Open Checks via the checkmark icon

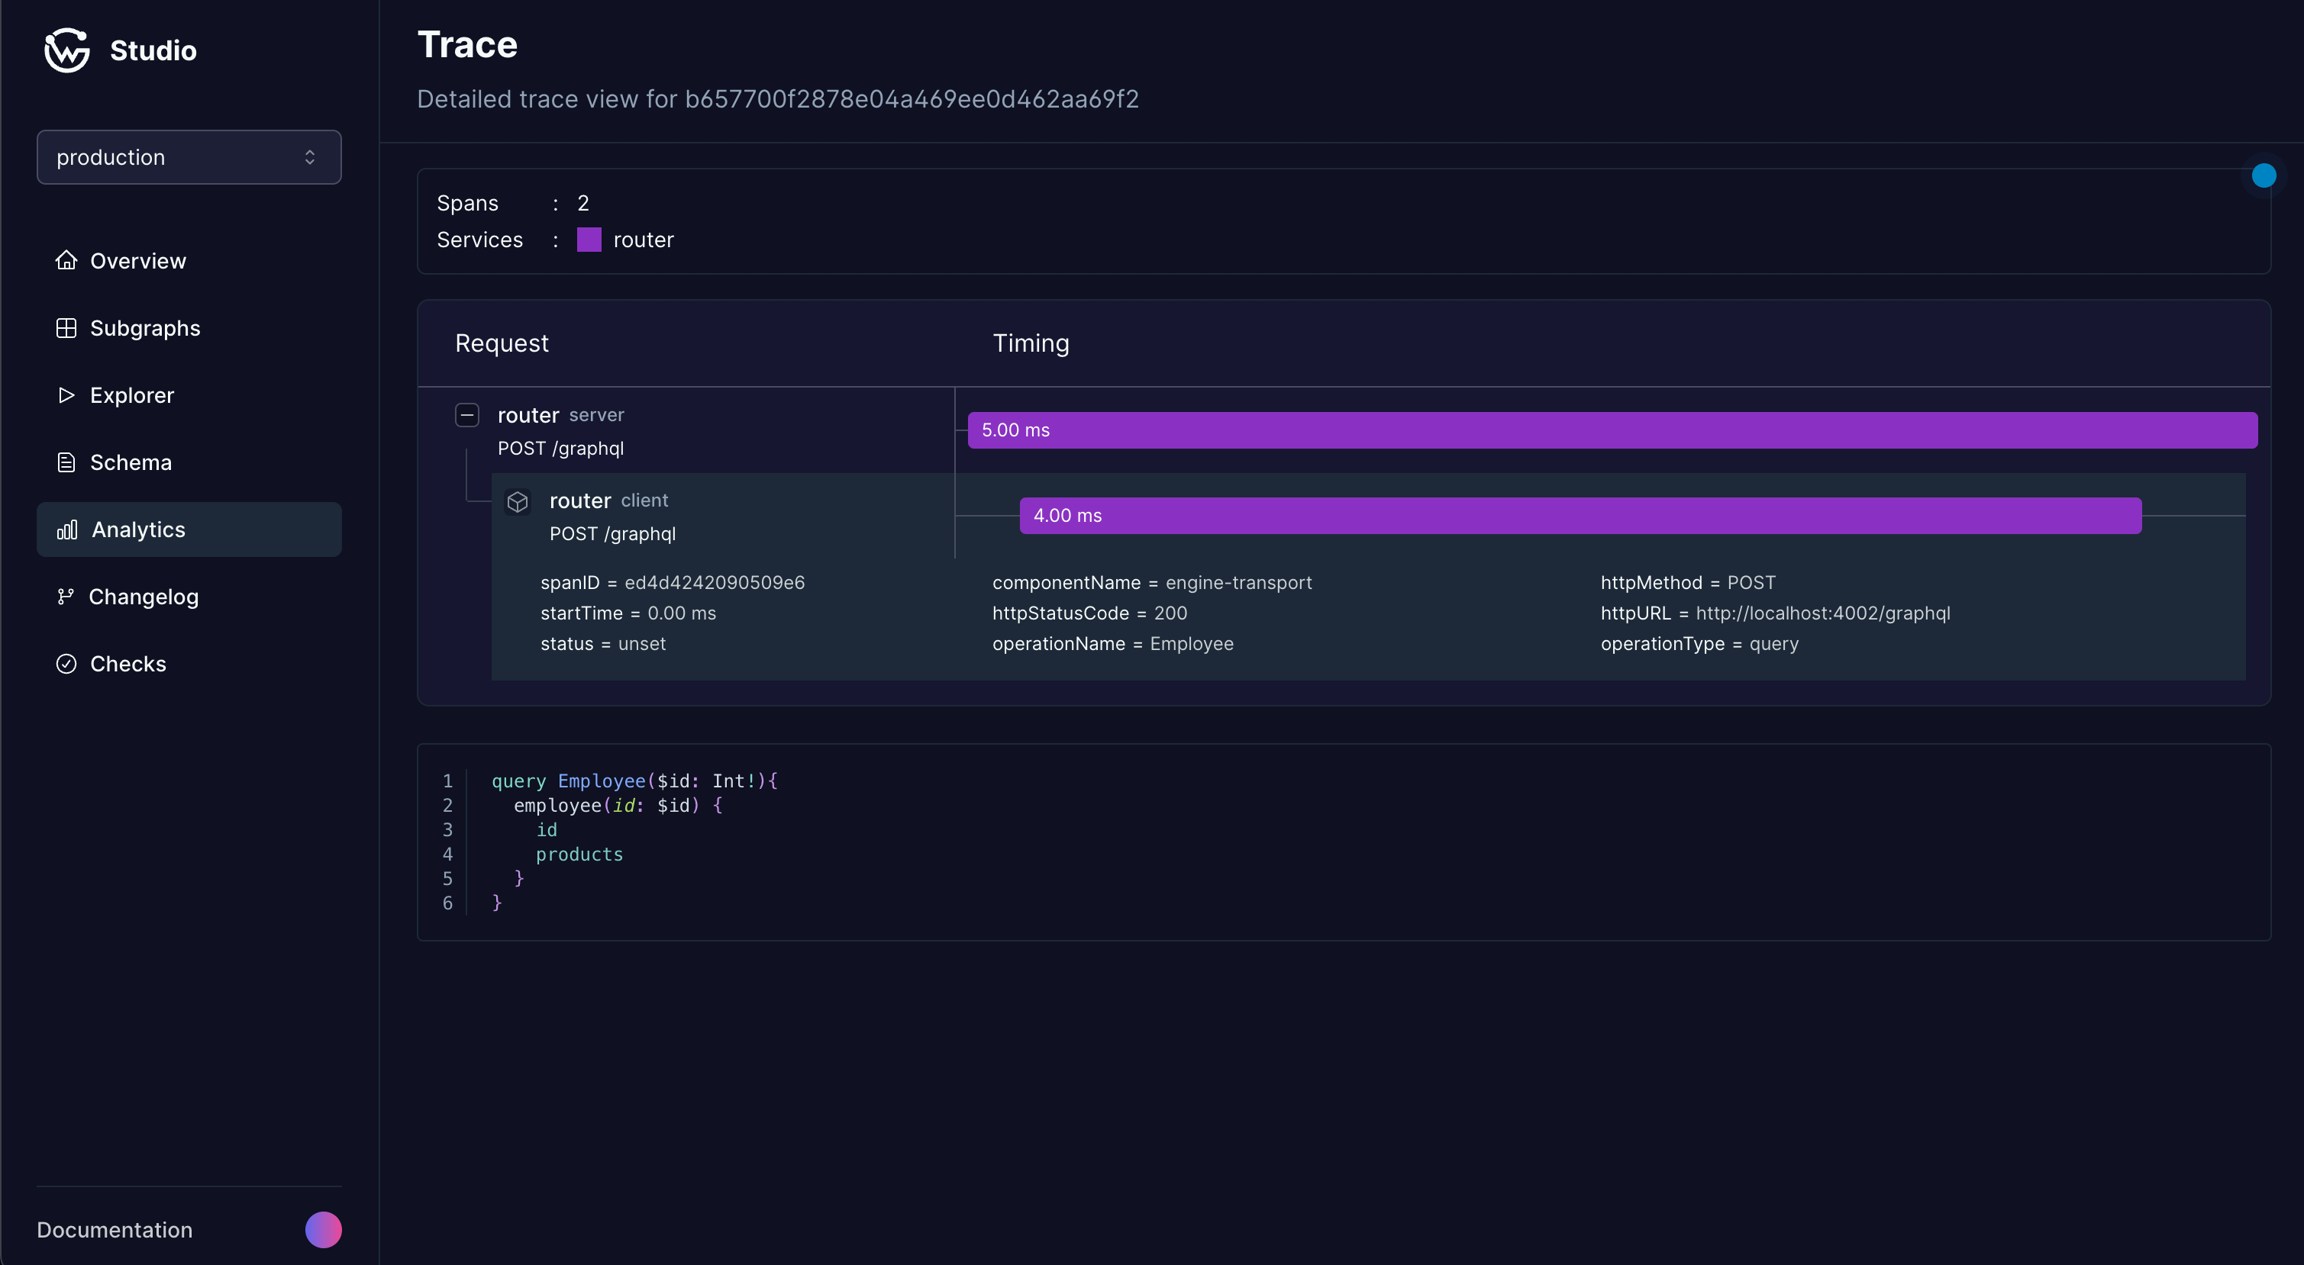point(65,663)
